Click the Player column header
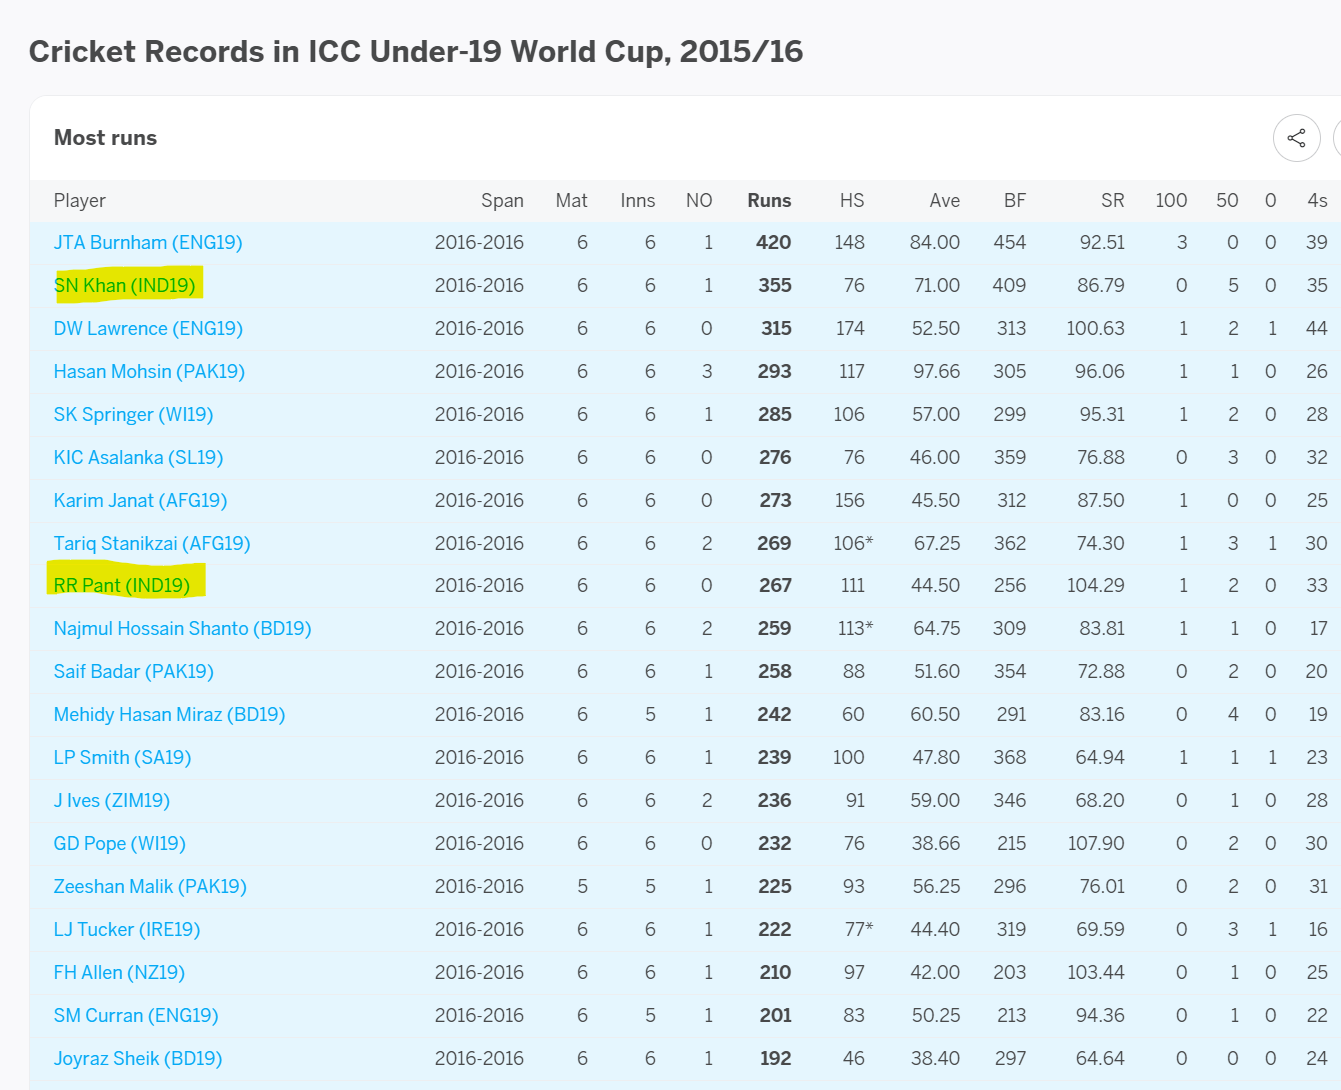This screenshot has width=1341, height=1090. 80,200
